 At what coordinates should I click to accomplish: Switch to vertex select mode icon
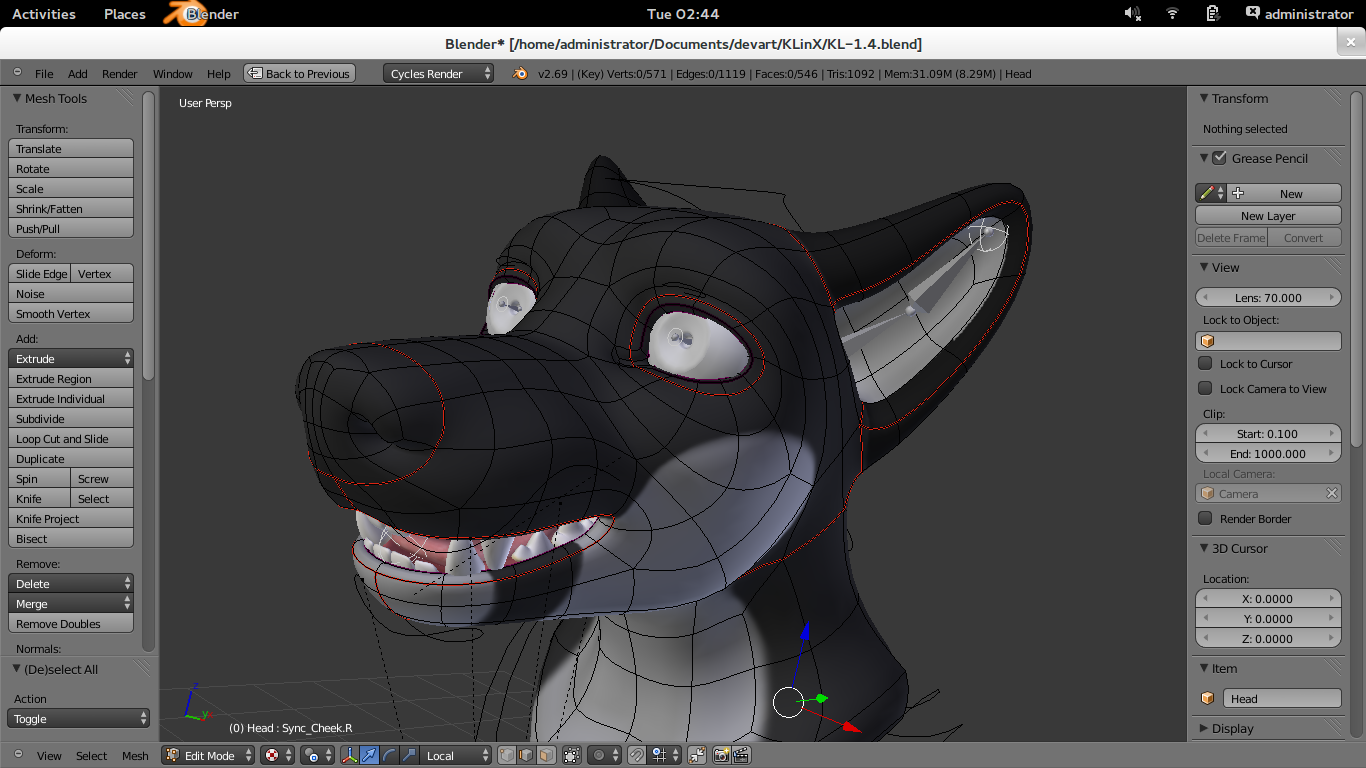coord(507,755)
